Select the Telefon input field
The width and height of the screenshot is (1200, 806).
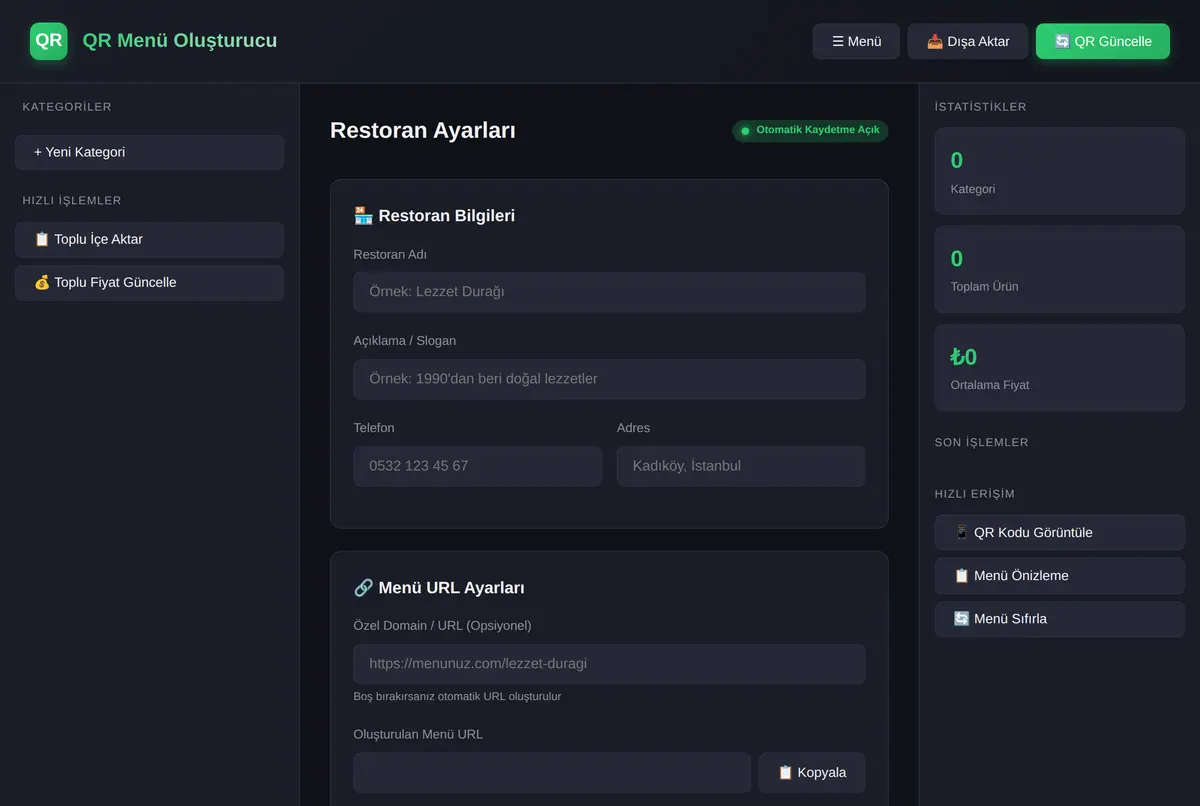(x=478, y=466)
